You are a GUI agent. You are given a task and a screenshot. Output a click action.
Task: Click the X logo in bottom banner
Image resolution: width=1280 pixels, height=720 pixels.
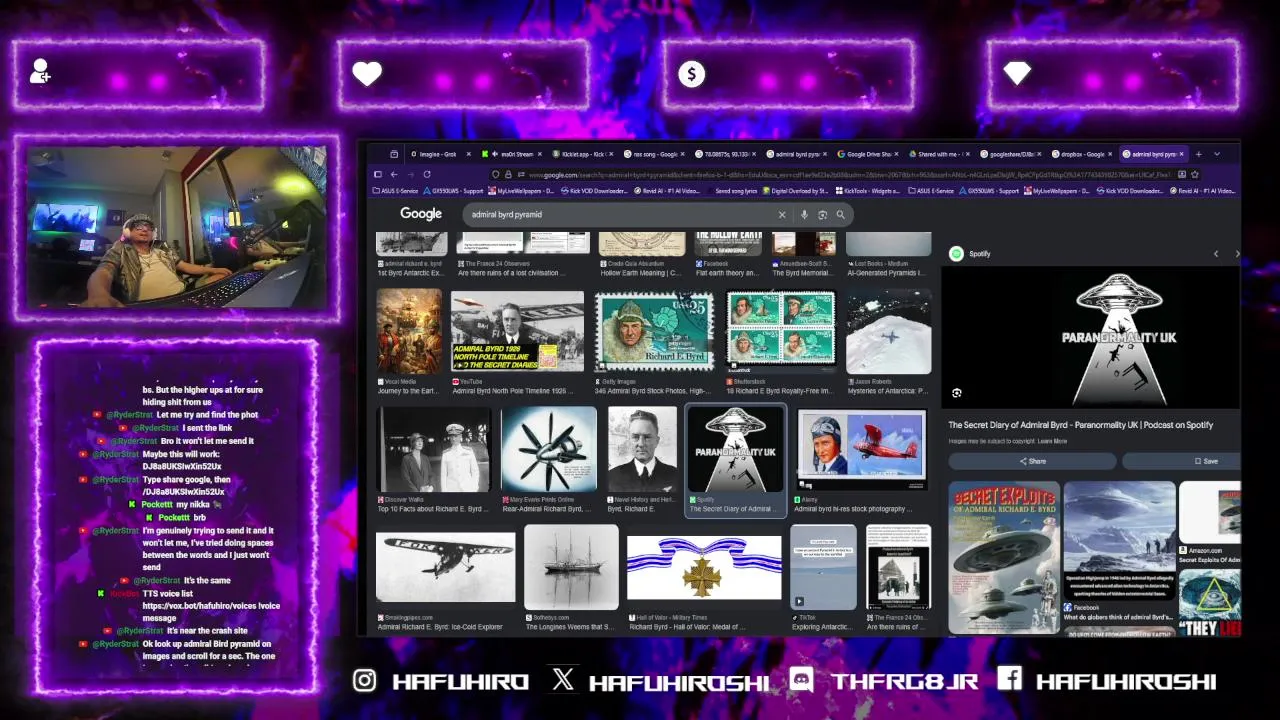(x=563, y=680)
